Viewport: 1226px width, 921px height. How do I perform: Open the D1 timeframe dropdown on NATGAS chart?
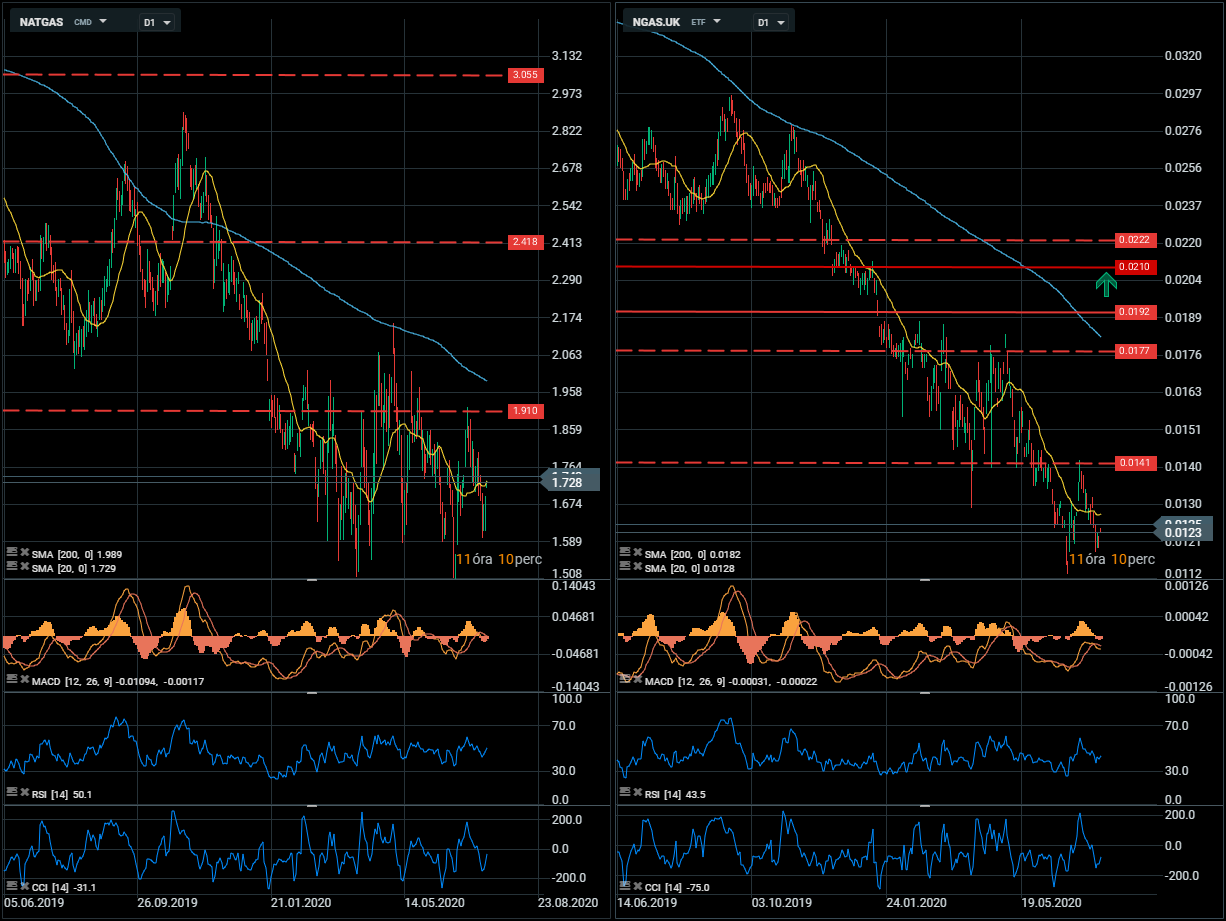pyautogui.click(x=156, y=21)
